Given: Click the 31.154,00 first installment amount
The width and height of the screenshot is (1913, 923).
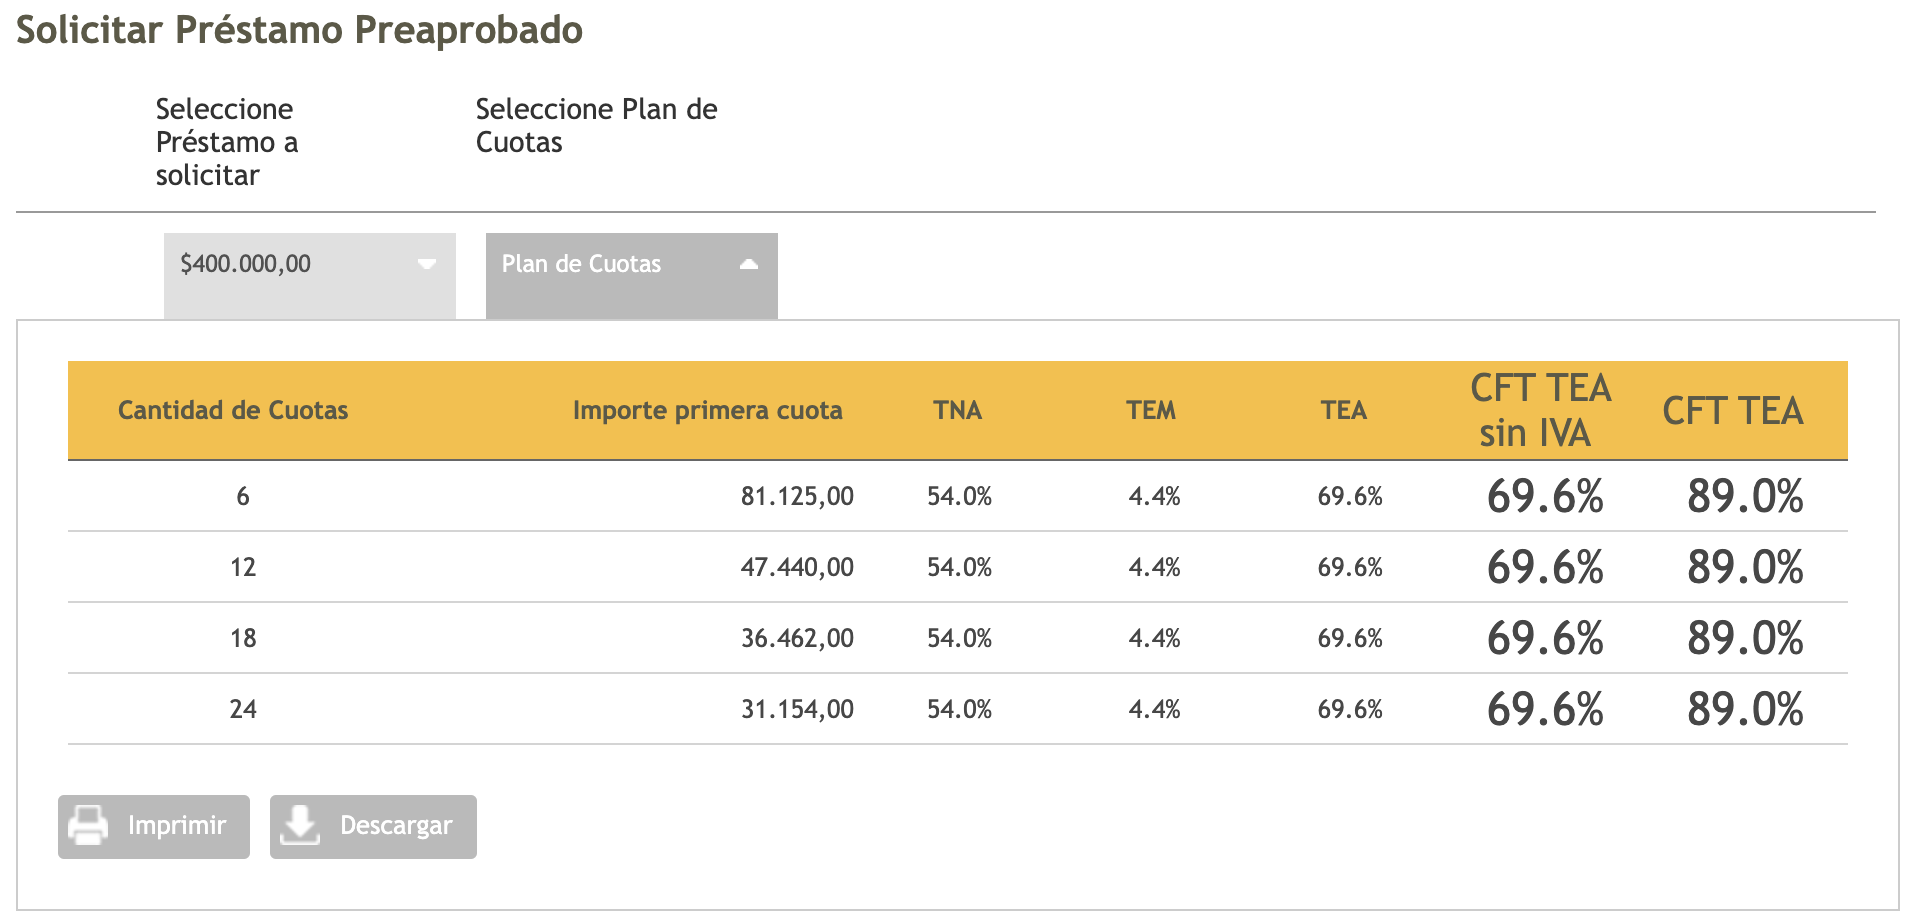Looking at the screenshot, I should pyautogui.click(x=797, y=710).
